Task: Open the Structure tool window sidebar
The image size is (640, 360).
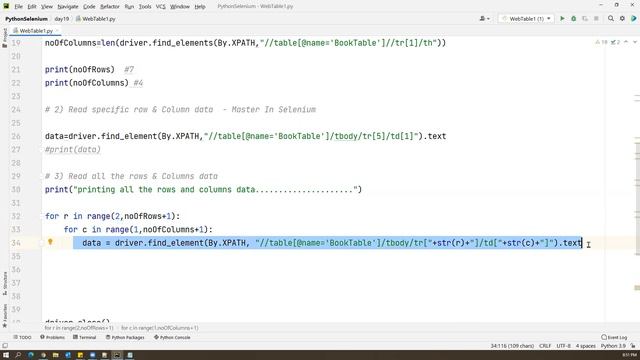Action: (x=4, y=283)
